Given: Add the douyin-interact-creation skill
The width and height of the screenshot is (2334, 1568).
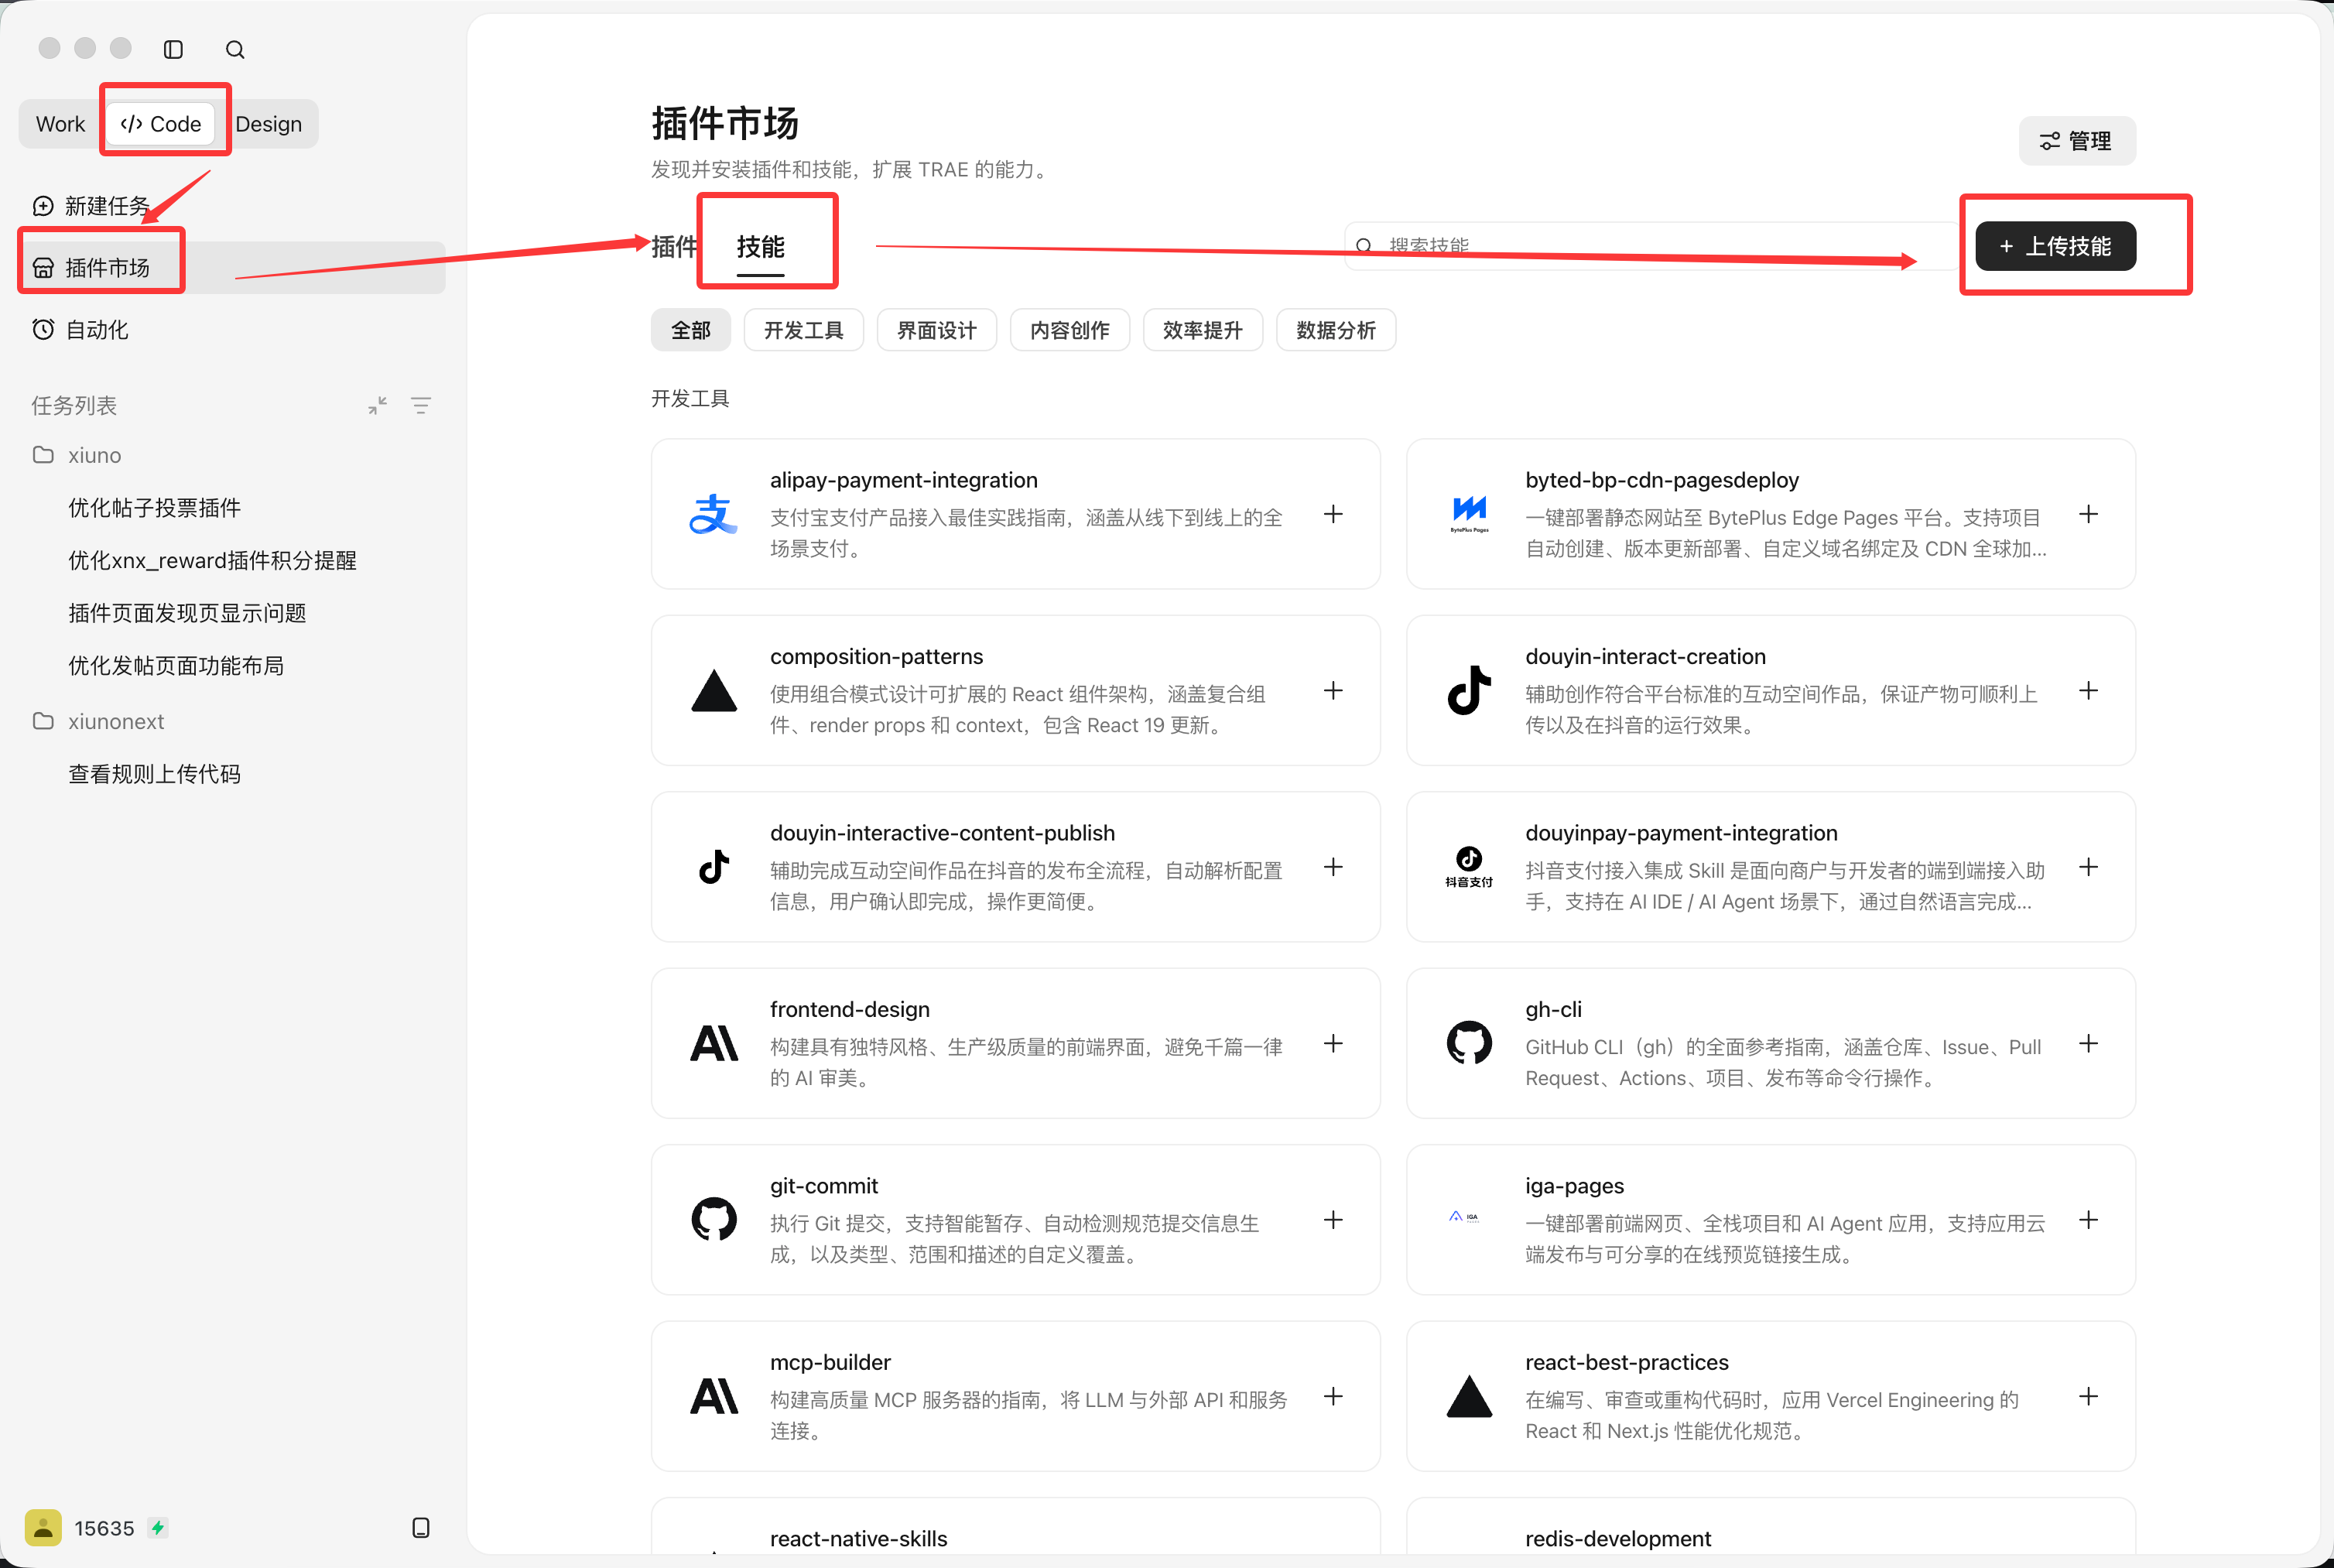Looking at the screenshot, I should click(x=2088, y=691).
